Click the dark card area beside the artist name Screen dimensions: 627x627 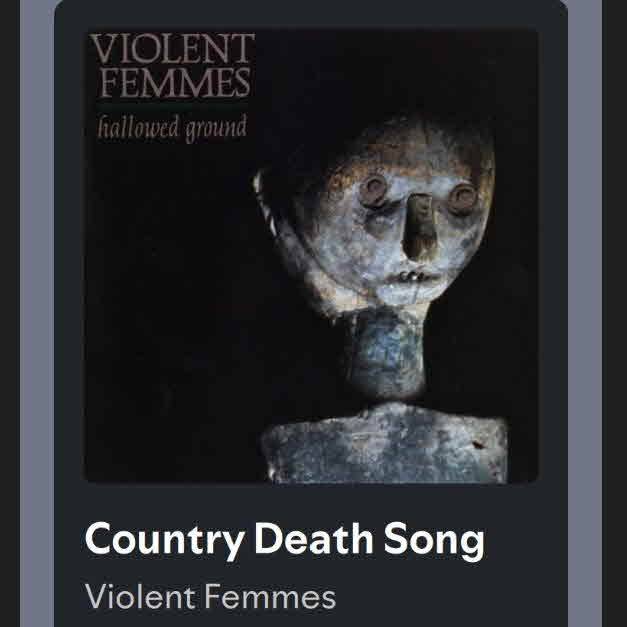pyautogui.click(x=450, y=597)
